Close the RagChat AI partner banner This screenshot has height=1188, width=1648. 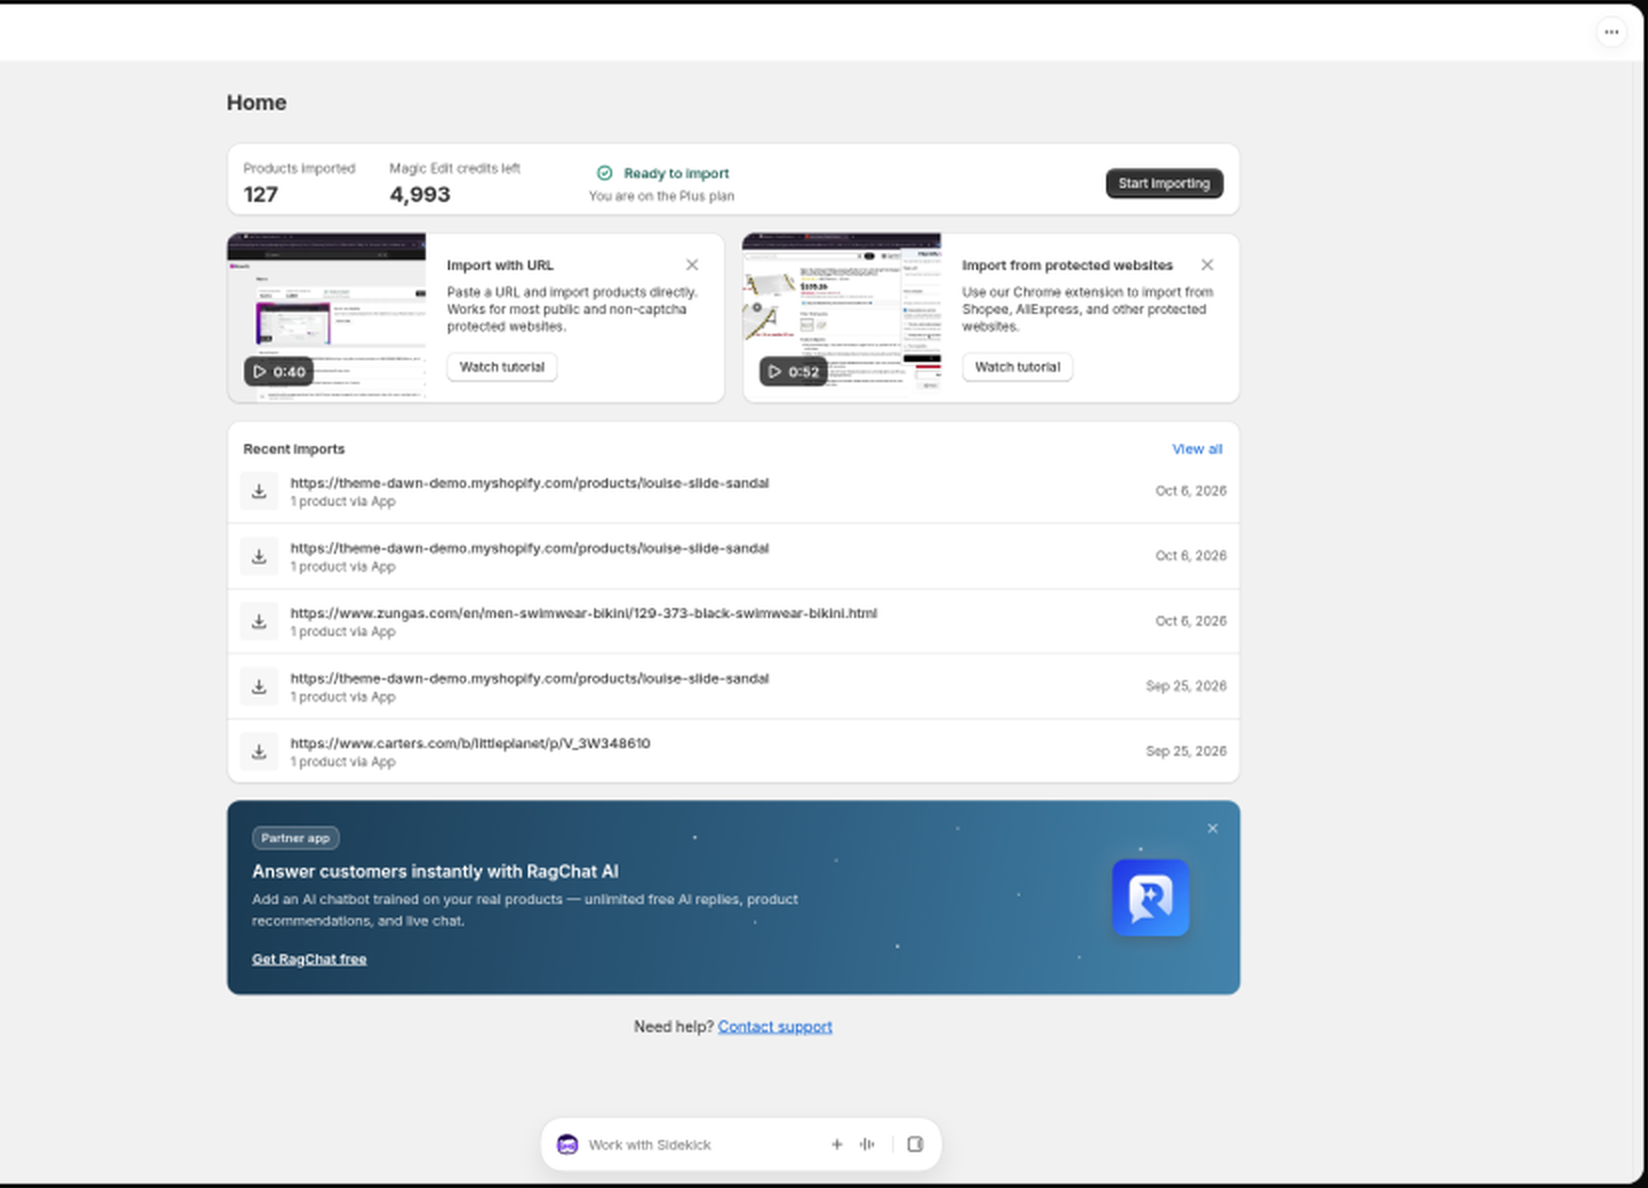point(1212,829)
